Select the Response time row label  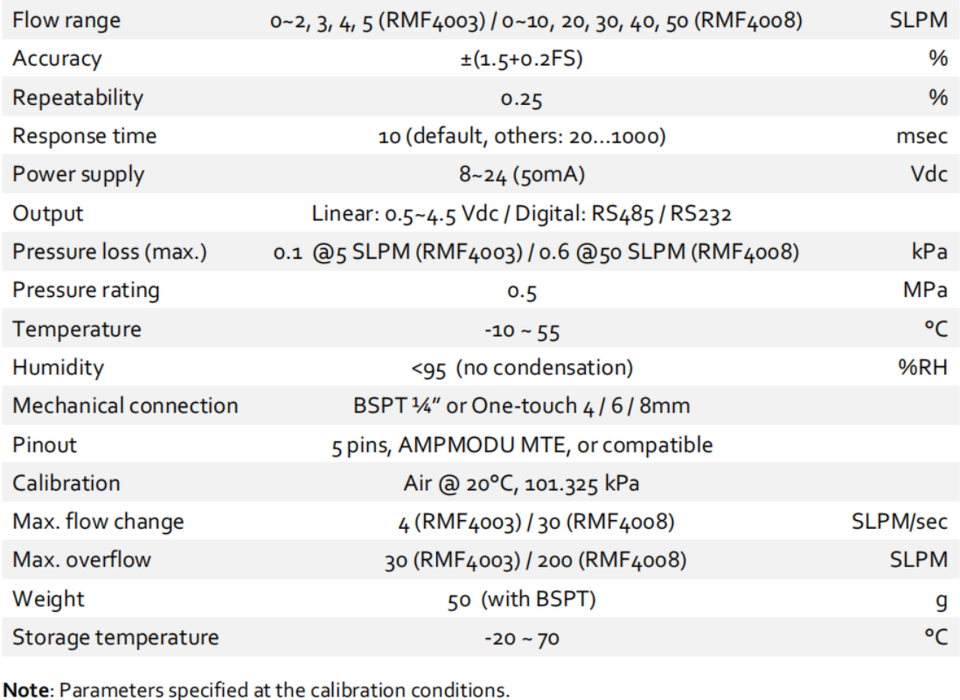[x=84, y=135]
